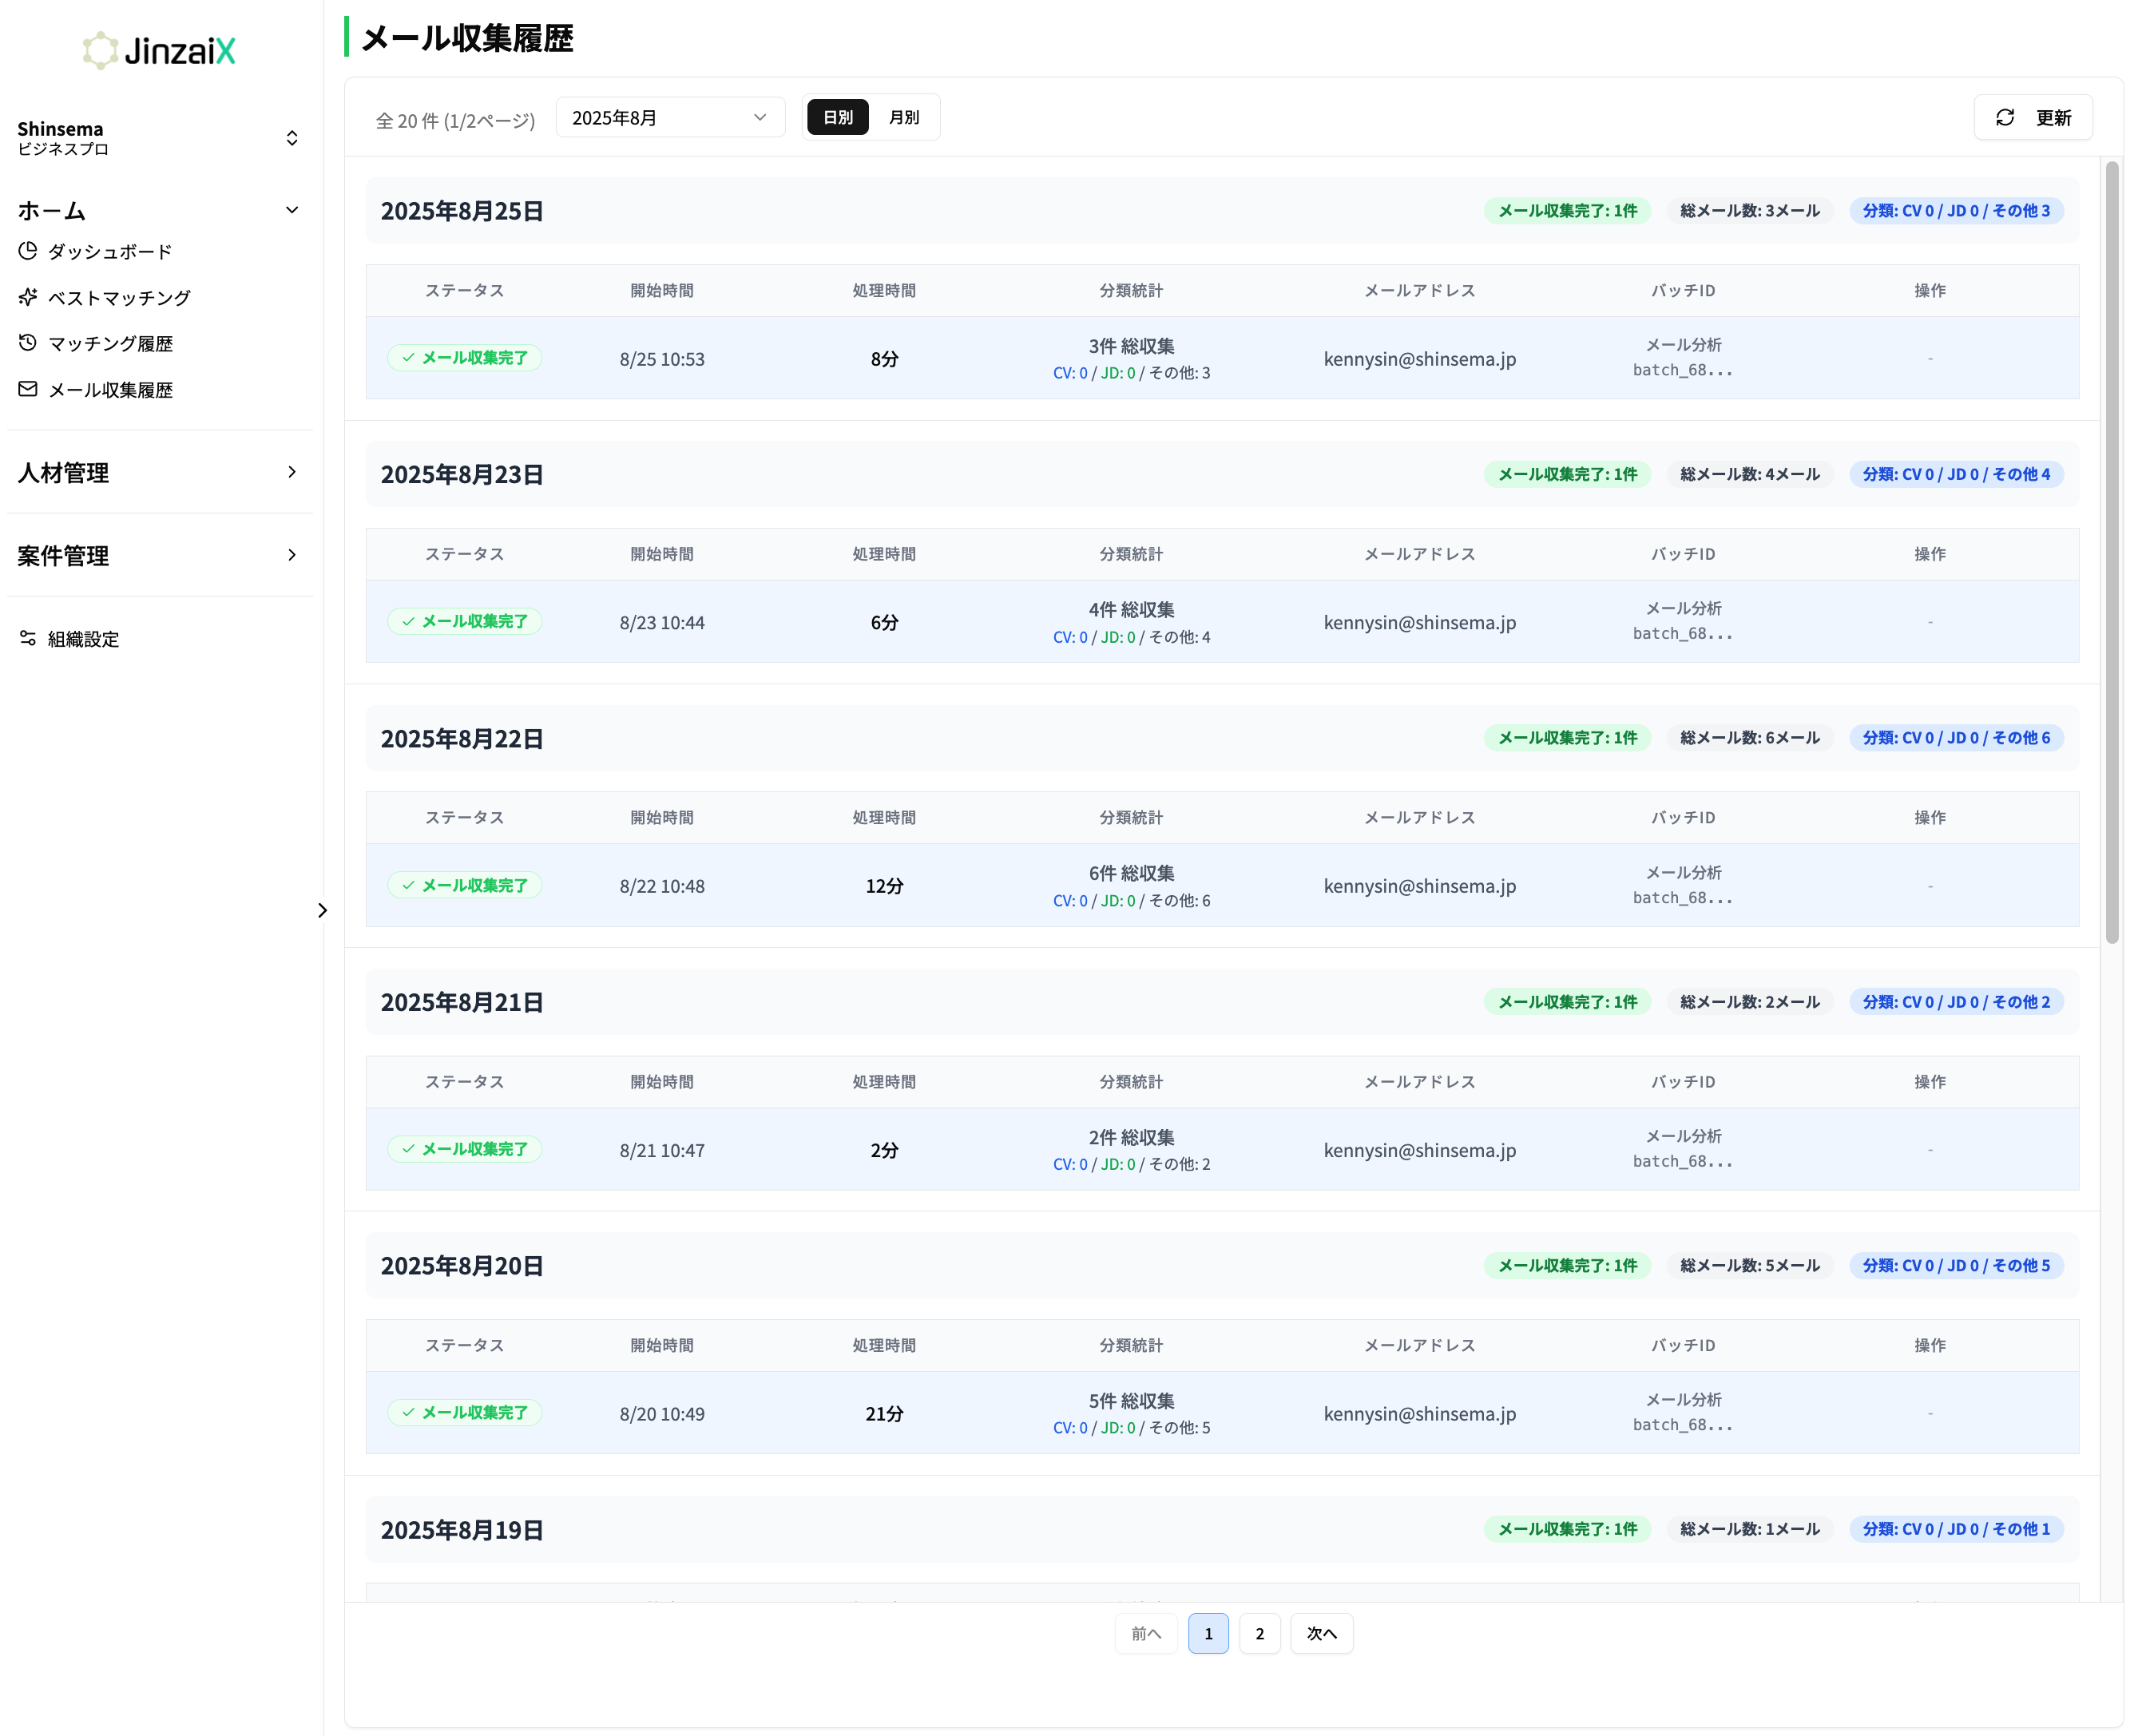
Task: Open ベストマッチング in the sidebar
Action: pos(119,297)
